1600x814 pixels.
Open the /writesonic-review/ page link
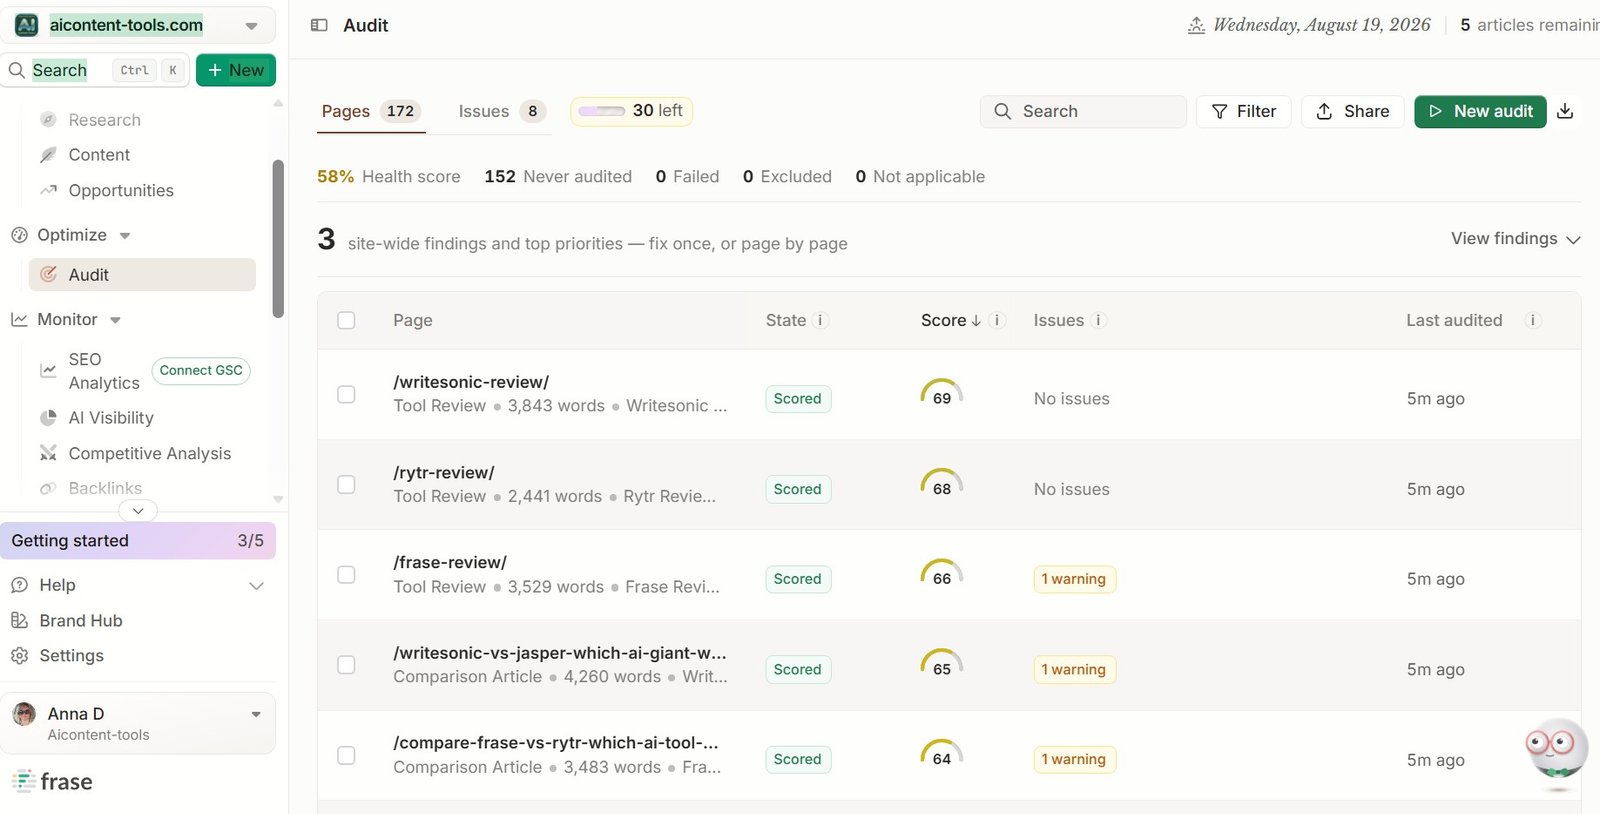coord(471,382)
